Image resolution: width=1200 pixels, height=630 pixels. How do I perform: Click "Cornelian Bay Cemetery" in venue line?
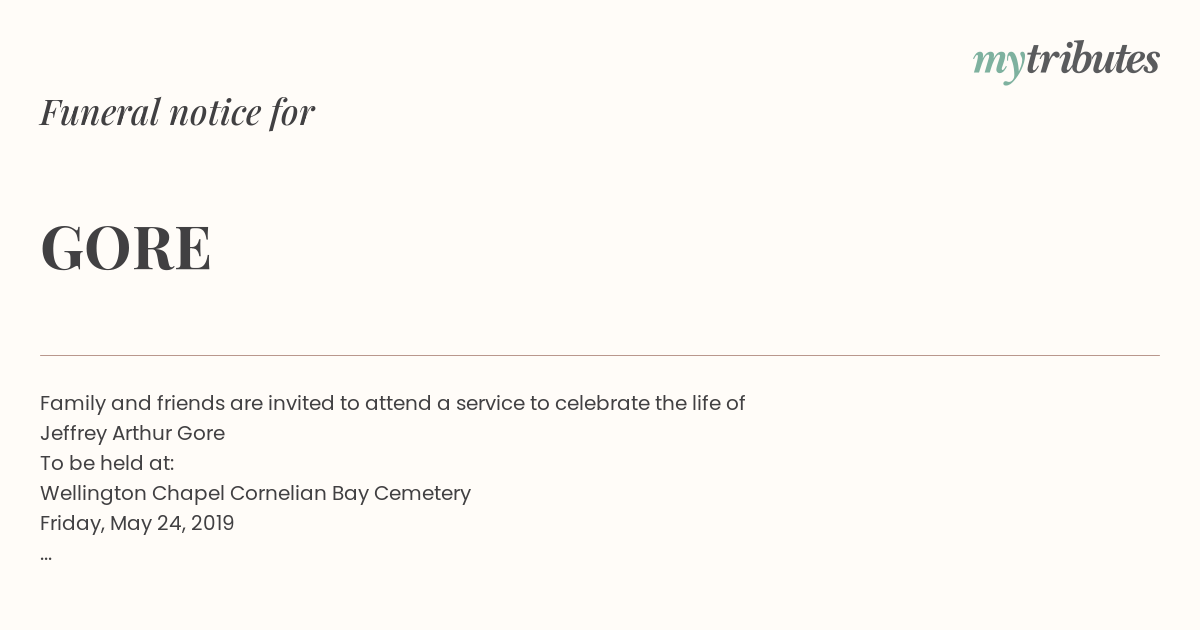350,494
